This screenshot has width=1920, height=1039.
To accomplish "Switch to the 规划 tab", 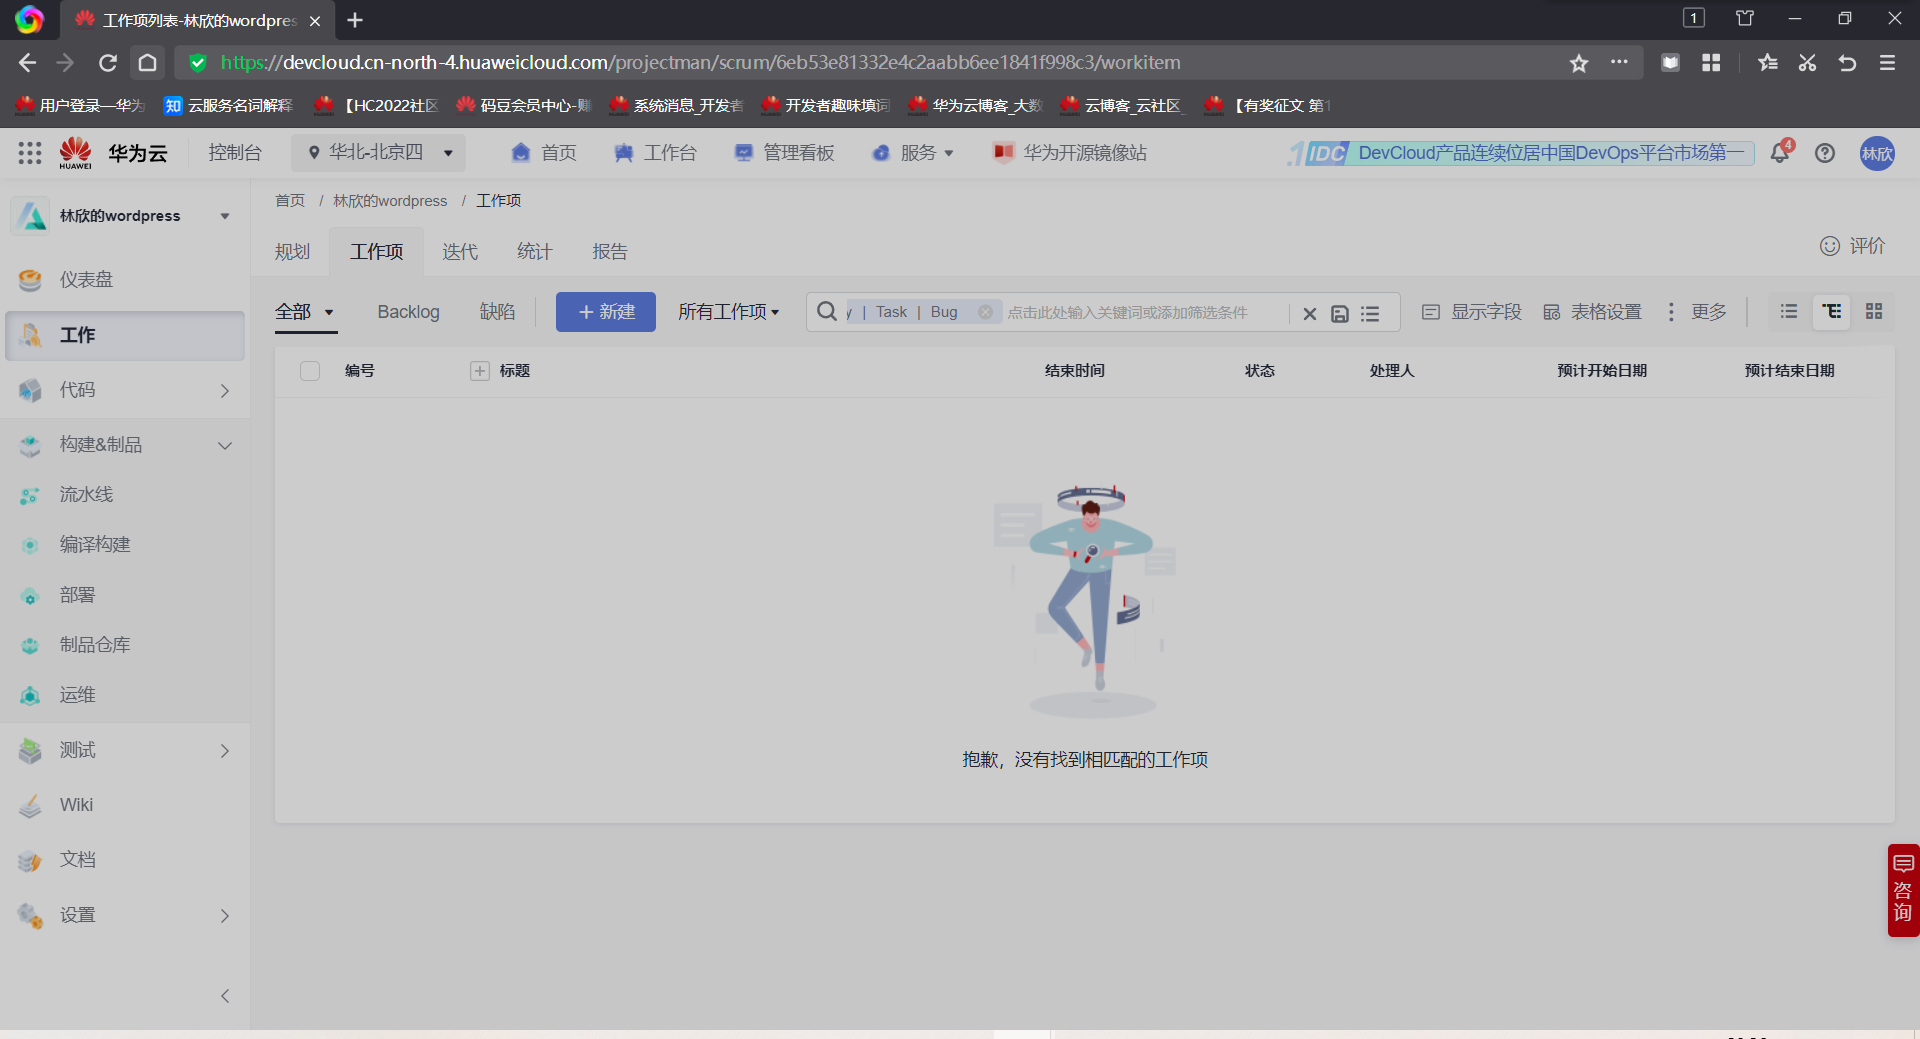I will 293,252.
